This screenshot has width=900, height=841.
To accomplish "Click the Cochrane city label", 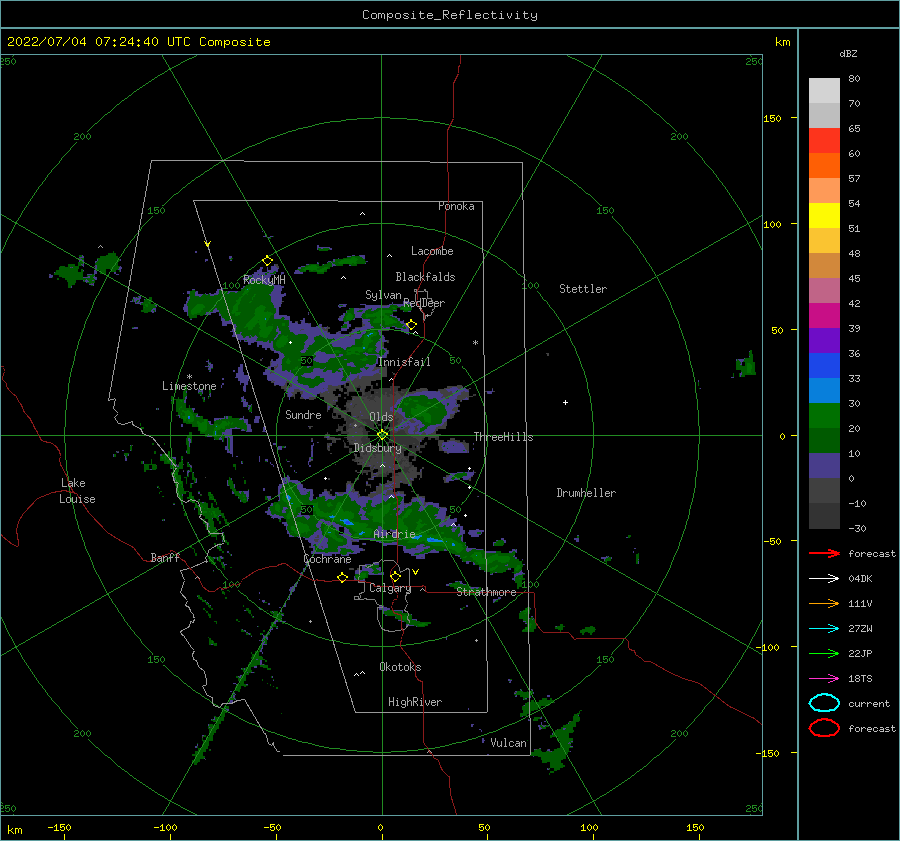I will [x=327, y=559].
